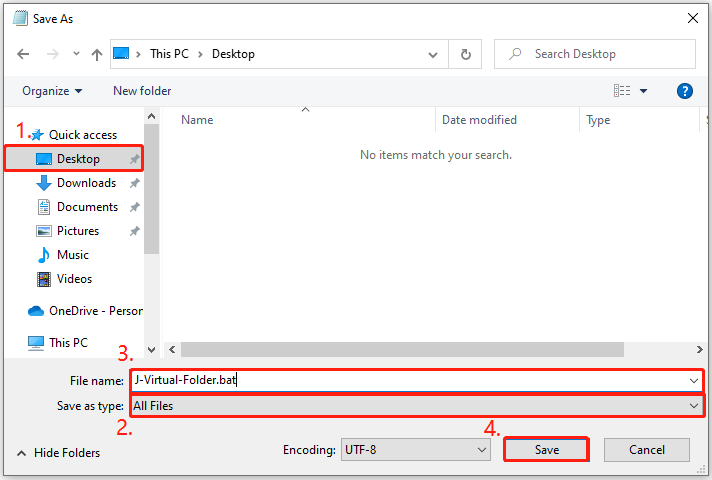Click the pin icon beside Pictures
This screenshot has height=480, width=712.
pos(134,231)
